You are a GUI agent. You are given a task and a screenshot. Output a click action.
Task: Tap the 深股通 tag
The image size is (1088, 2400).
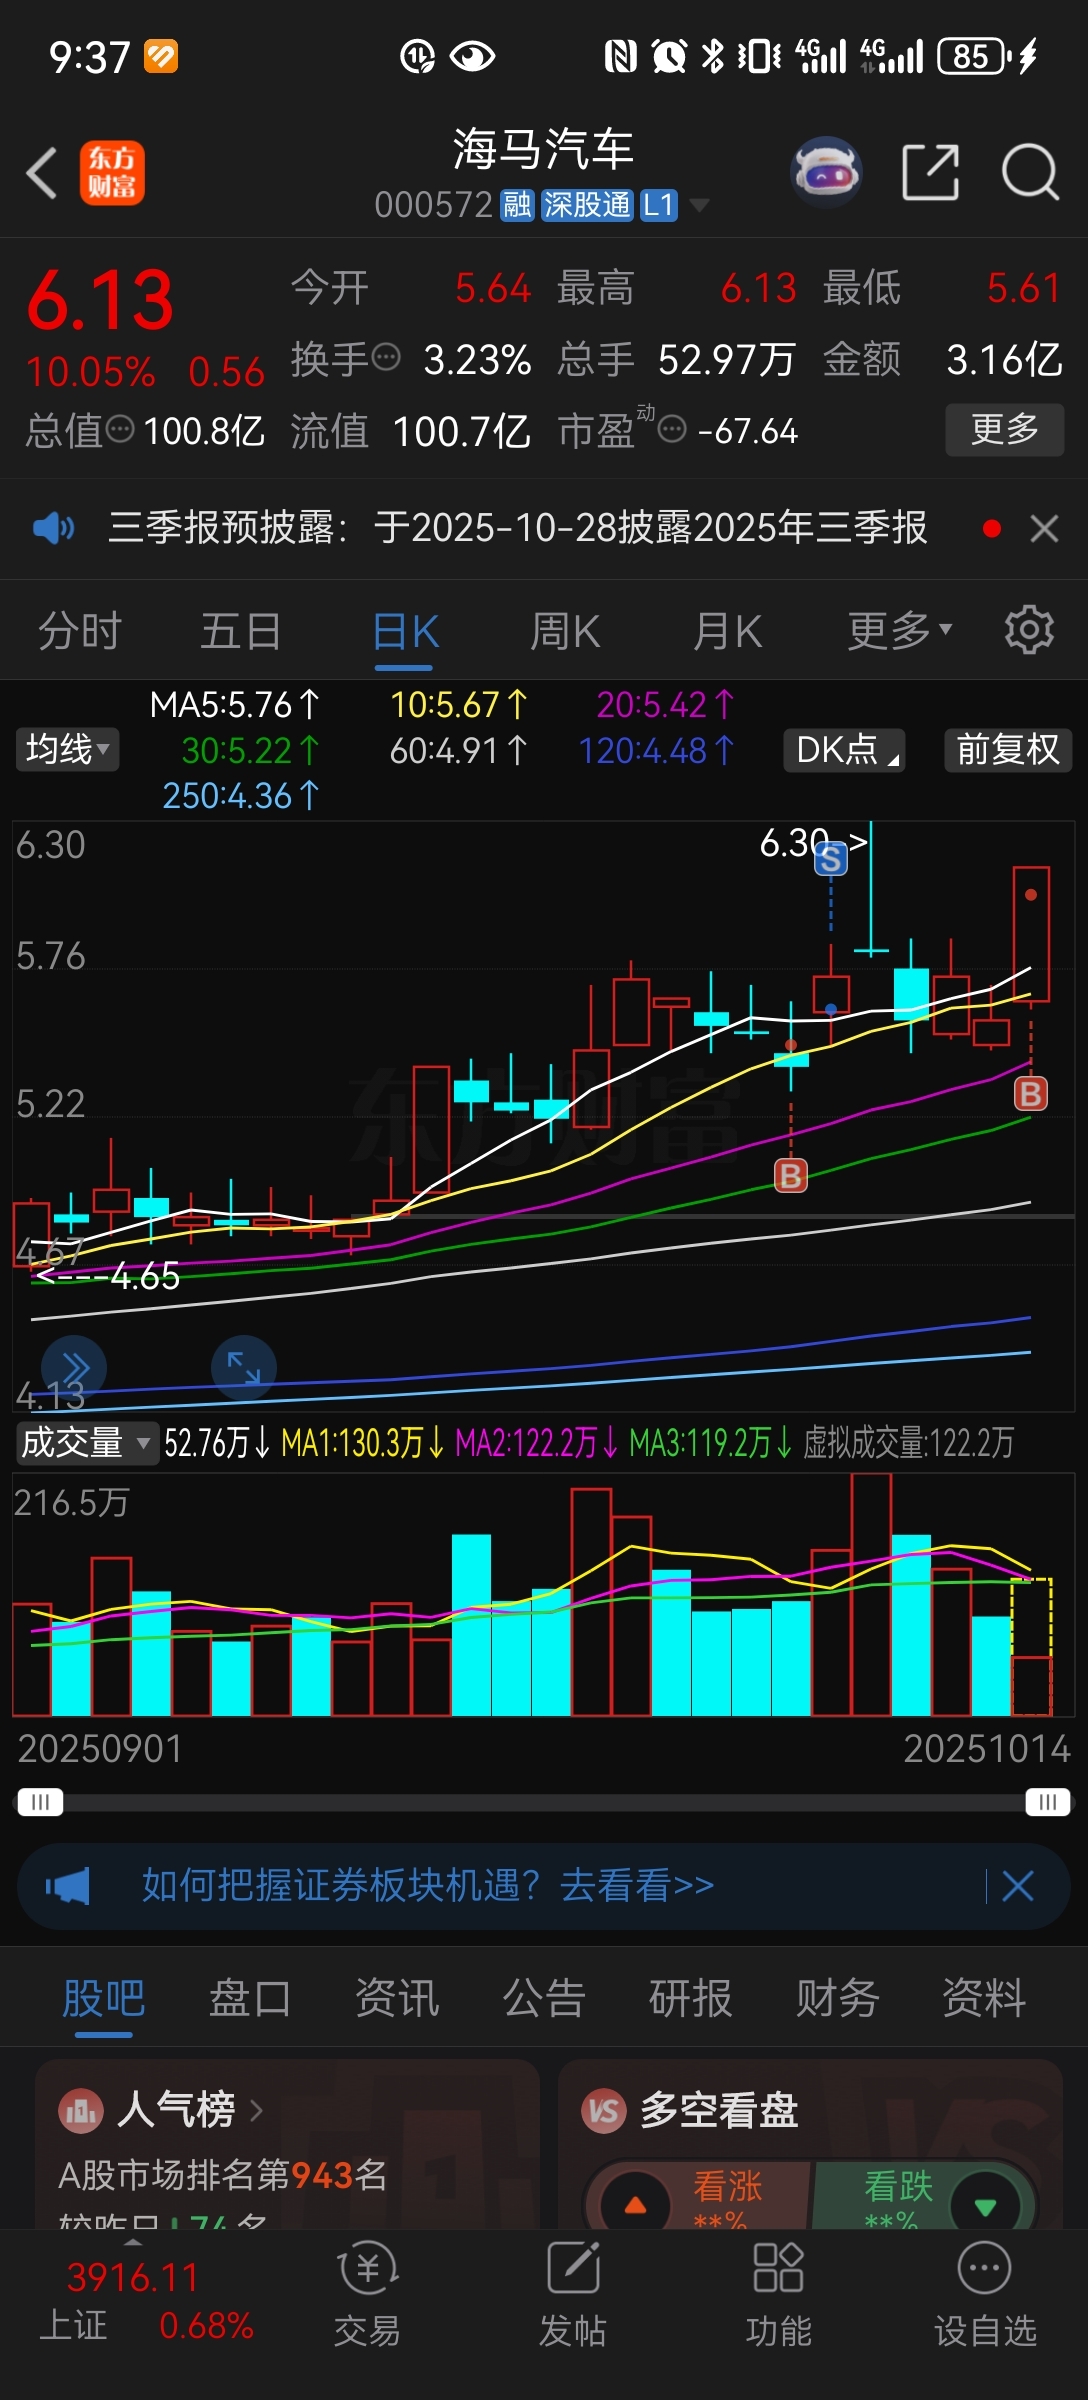[587, 205]
